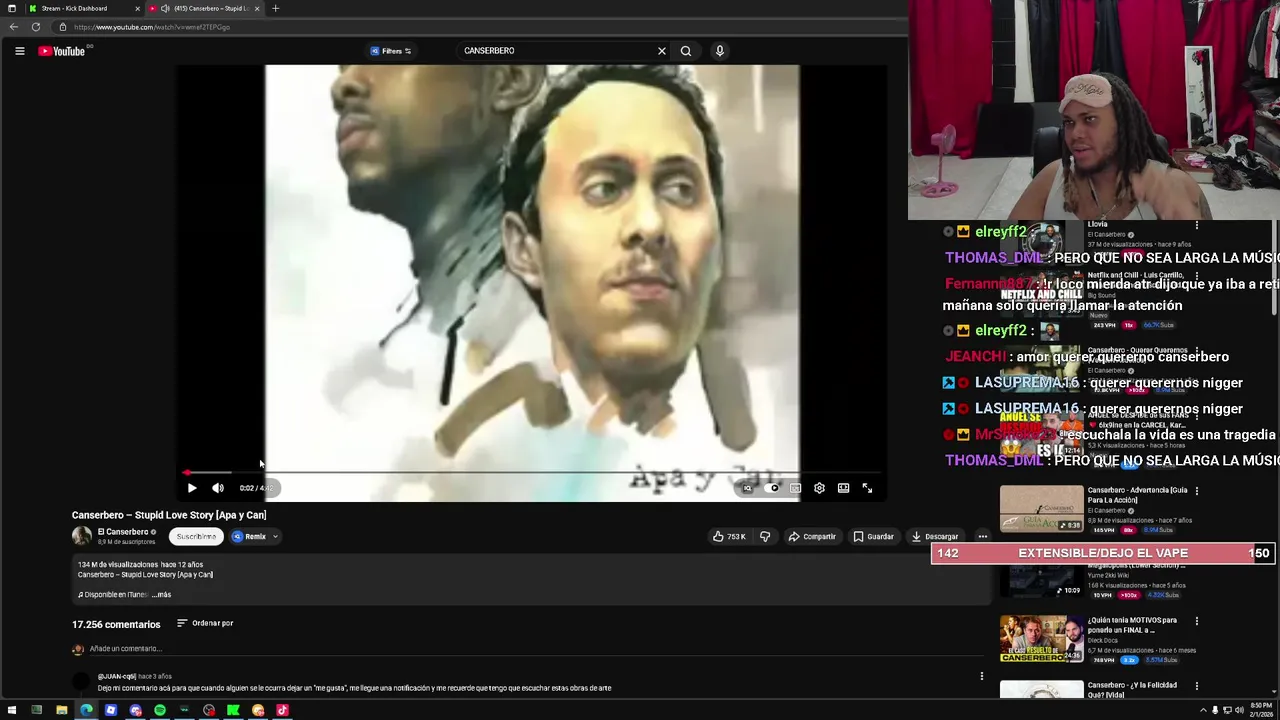The width and height of the screenshot is (1280, 720).
Task: Start voice search with the microphone
Action: tap(719, 51)
